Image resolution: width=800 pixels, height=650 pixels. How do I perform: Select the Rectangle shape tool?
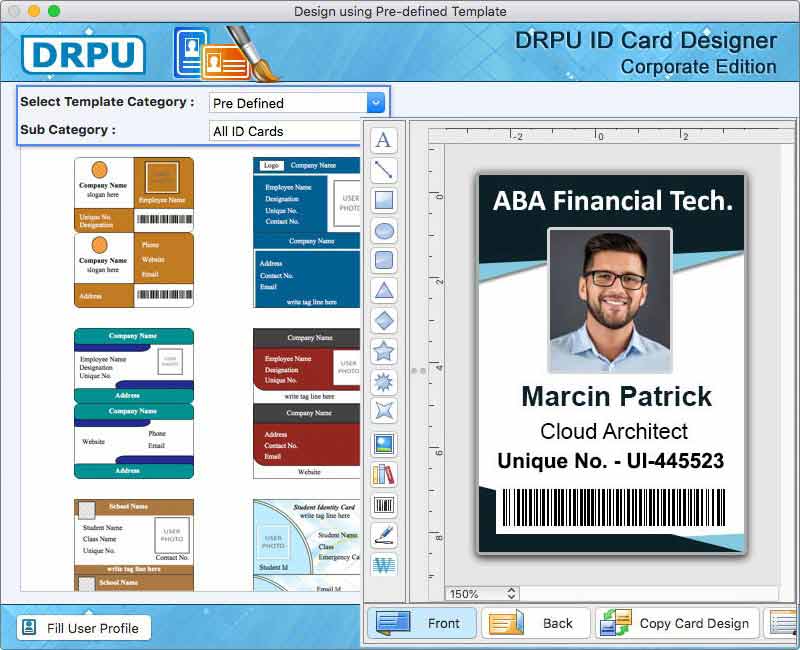384,200
